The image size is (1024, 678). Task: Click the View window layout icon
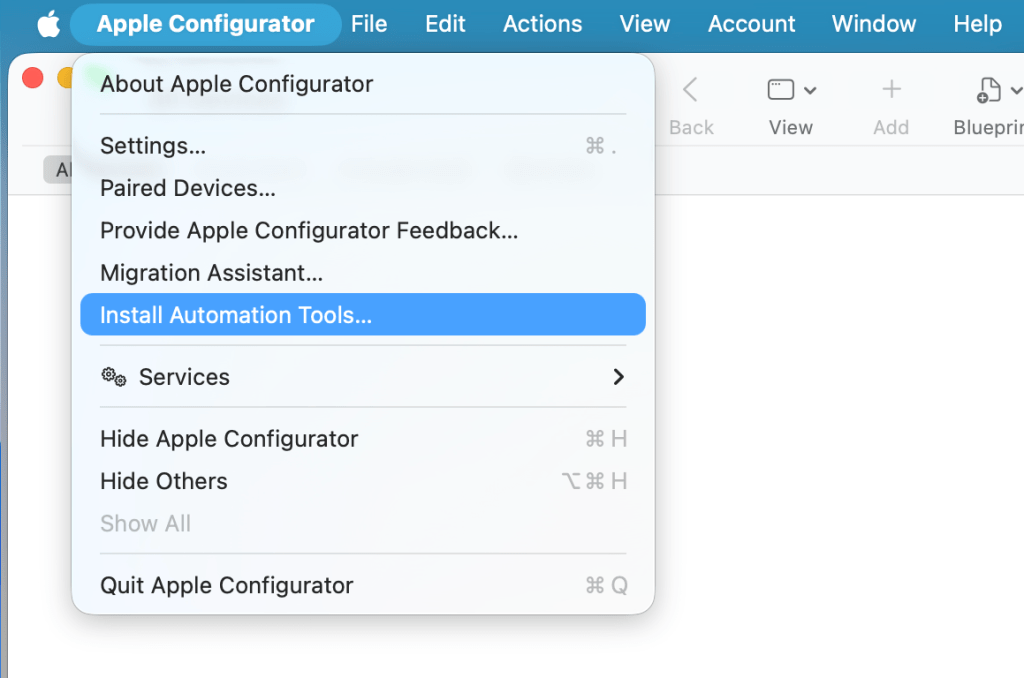click(x=780, y=90)
